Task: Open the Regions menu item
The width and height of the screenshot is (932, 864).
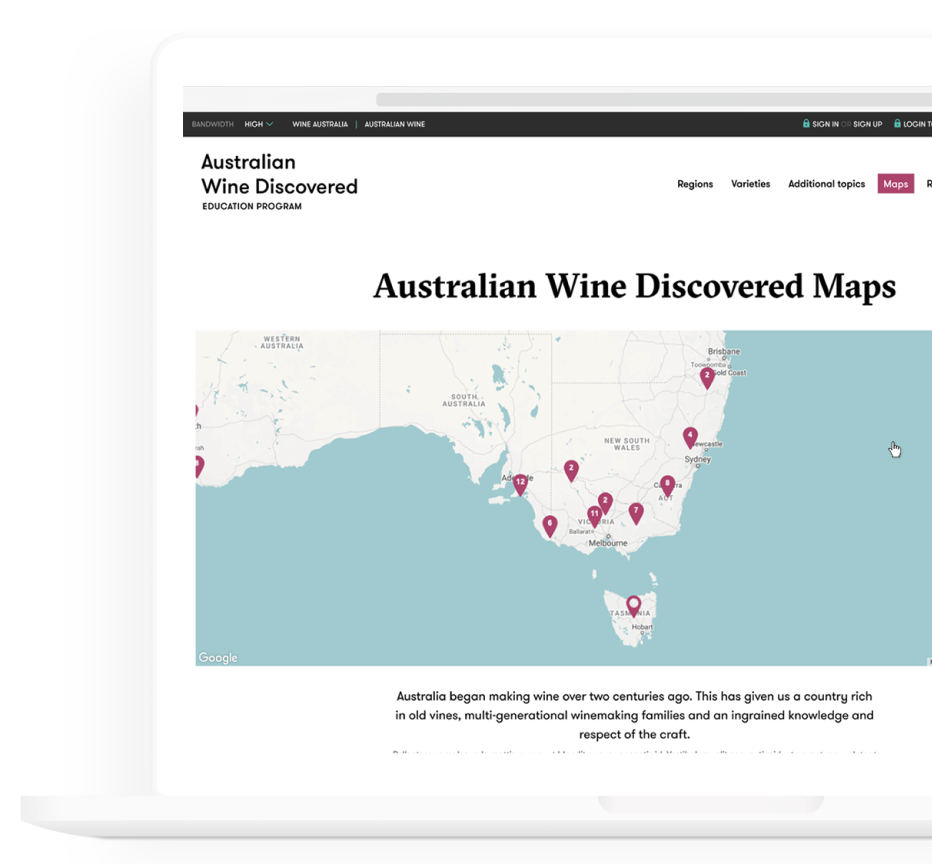Action: tap(695, 184)
